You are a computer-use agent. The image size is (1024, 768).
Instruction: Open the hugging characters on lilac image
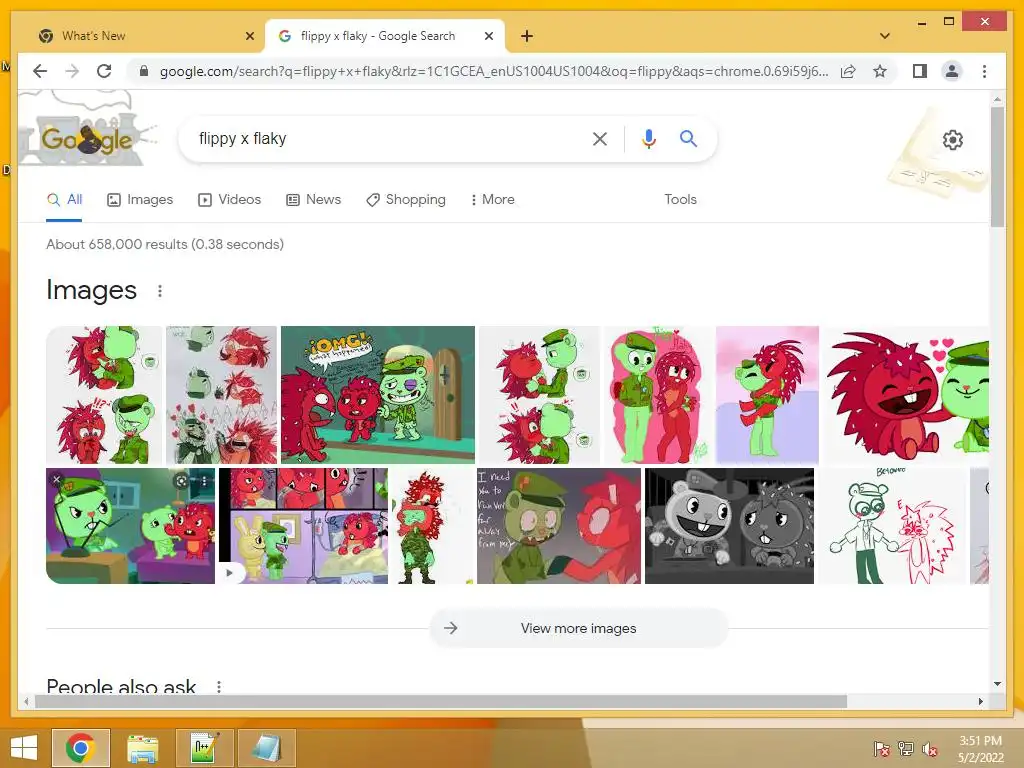point(767,394)
